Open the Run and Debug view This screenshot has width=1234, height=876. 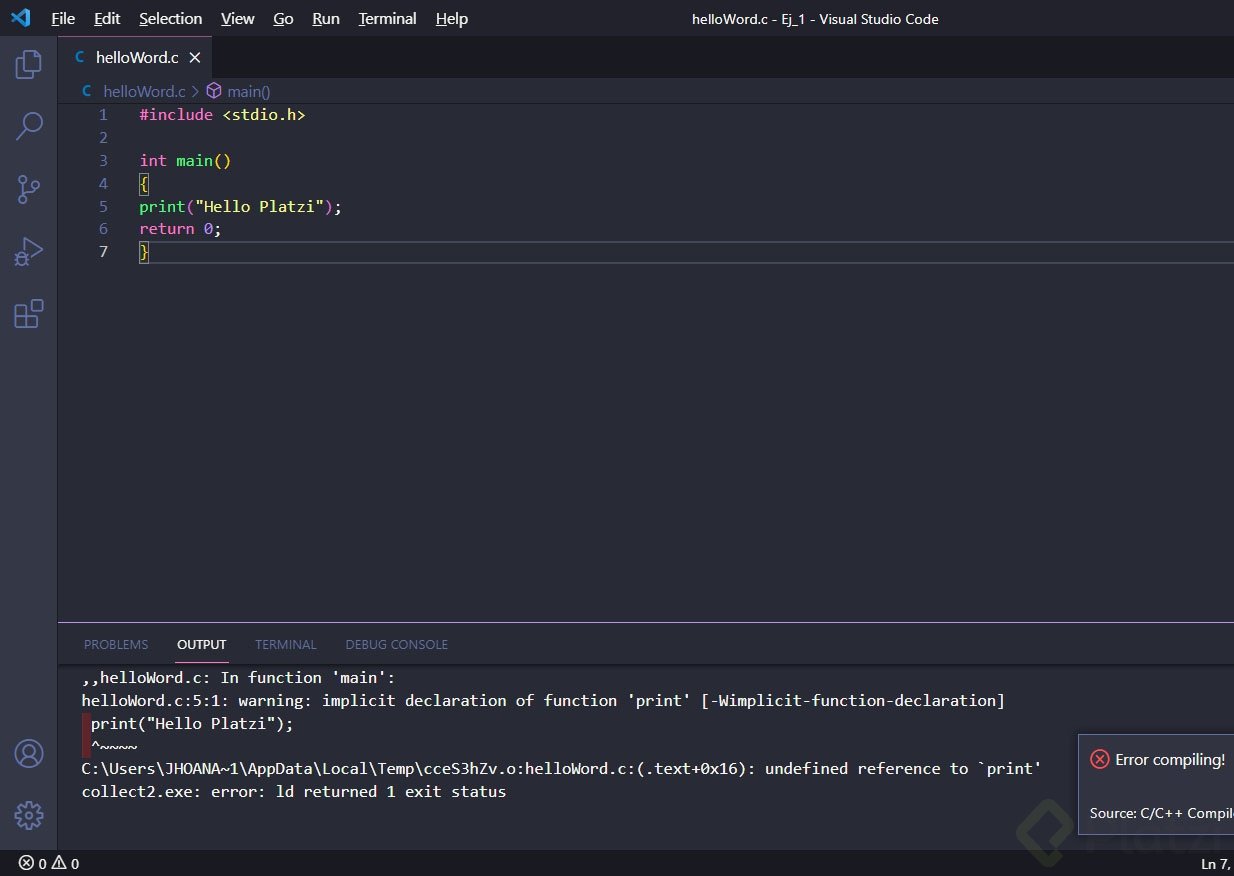28,252
